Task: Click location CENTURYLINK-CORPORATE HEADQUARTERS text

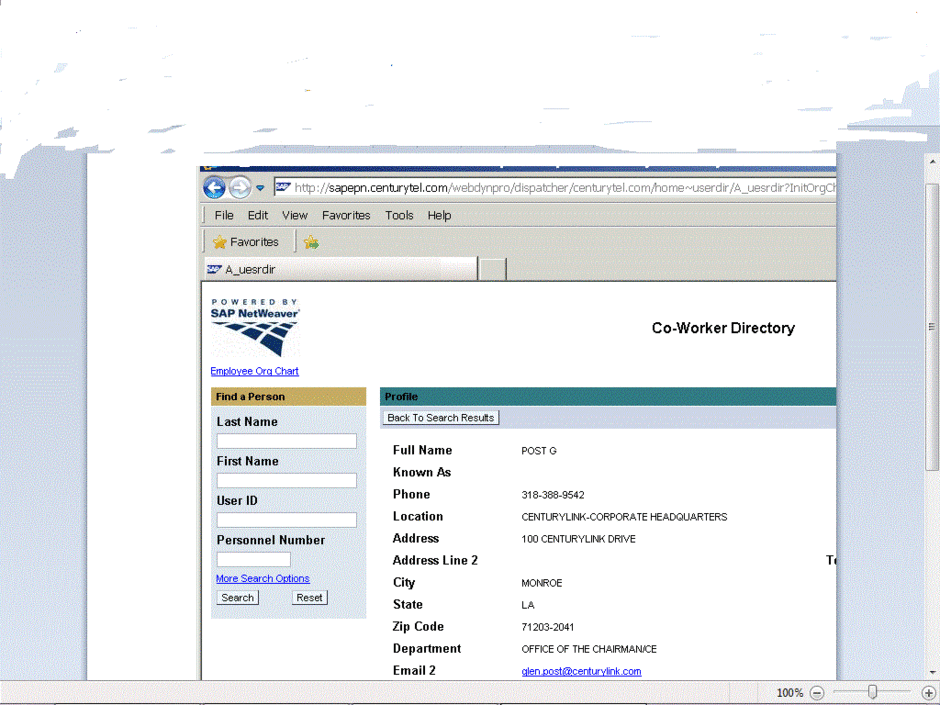Action: pos(624,517)
